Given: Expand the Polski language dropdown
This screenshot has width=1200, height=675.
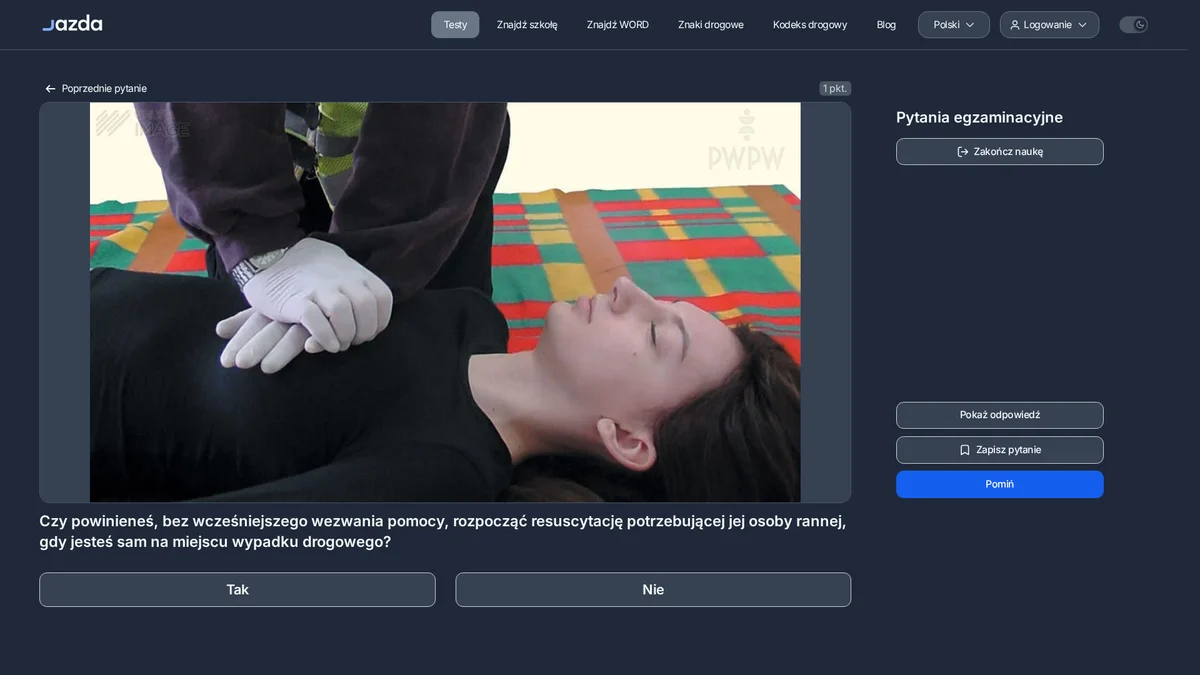Looking at the screenshot, I should 954,25.
